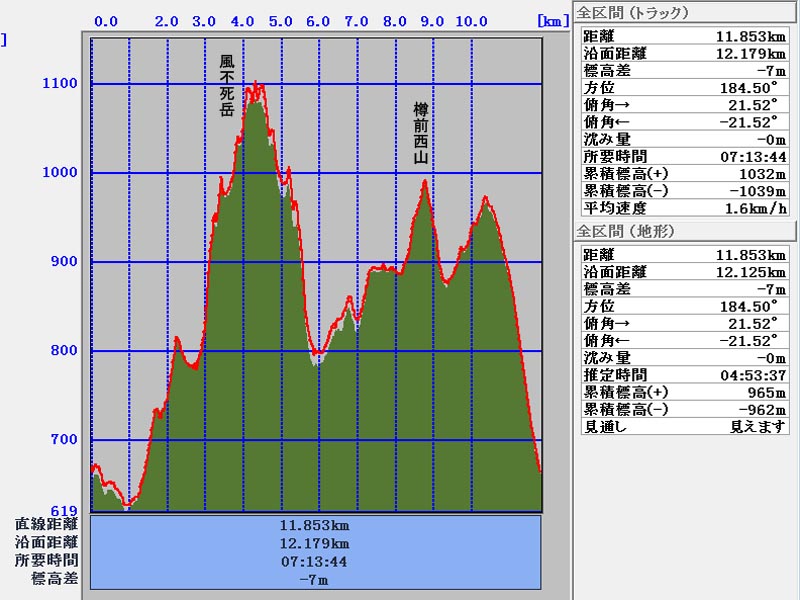Viewport: 800px width, 600px height.
Task: Click the 1100 elevation axis label
Action: click(60, 84)
